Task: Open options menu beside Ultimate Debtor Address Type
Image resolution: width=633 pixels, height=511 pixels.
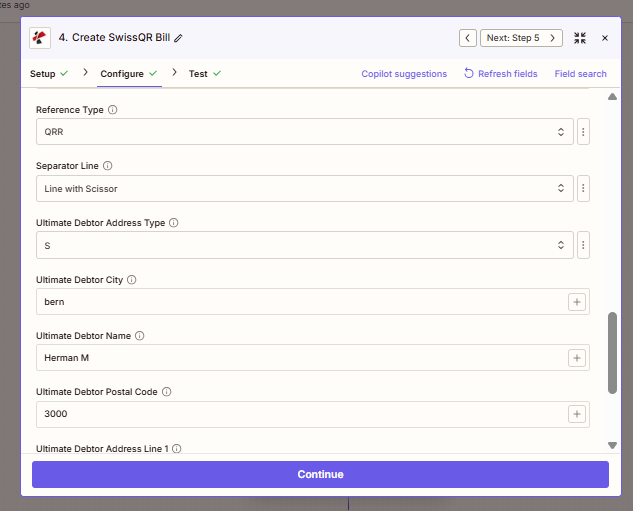Action: (x=583, y=245)
